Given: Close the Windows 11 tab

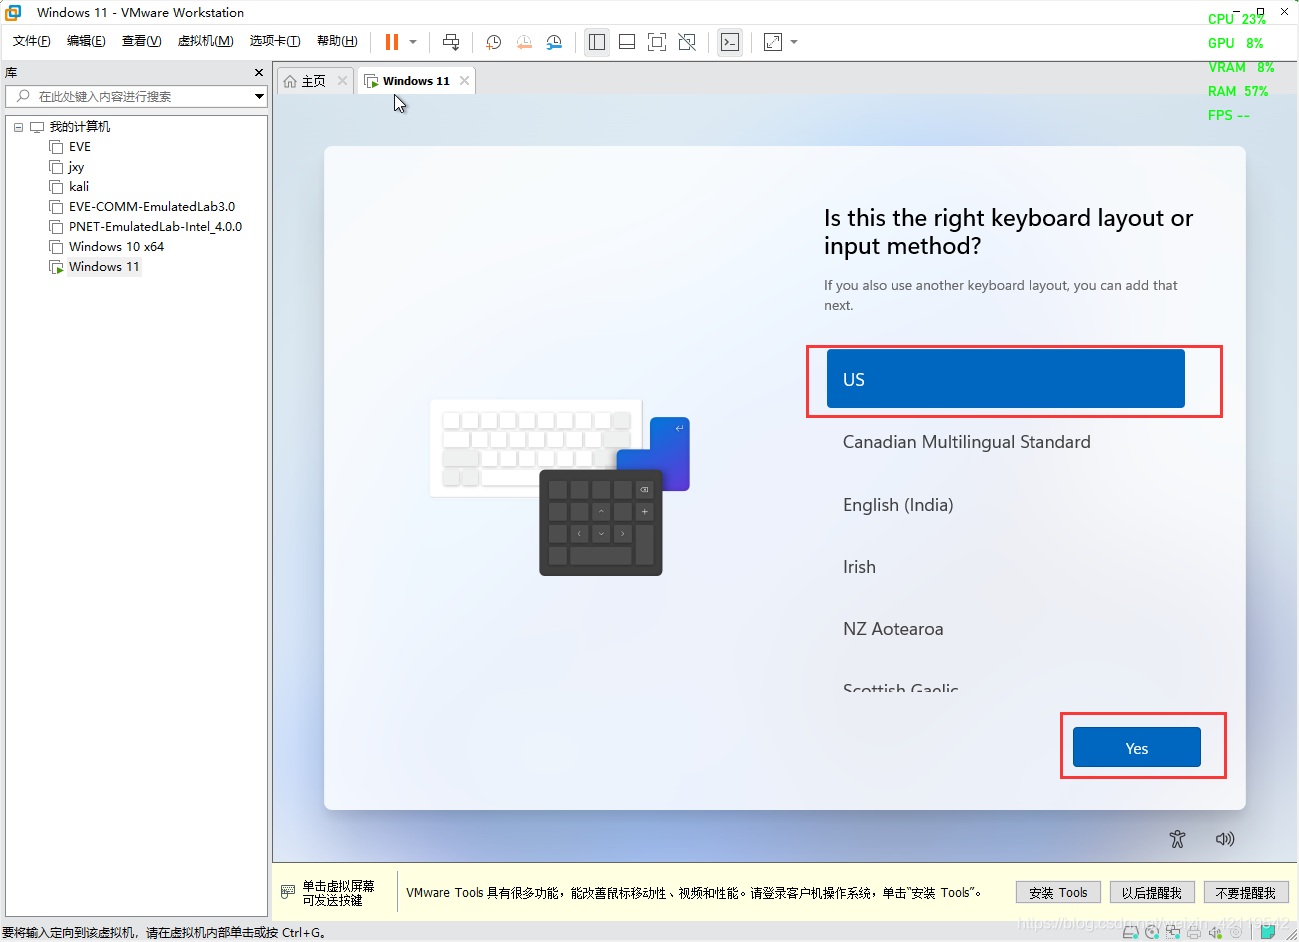Looking at the screenshot, I should pos(464,81).
